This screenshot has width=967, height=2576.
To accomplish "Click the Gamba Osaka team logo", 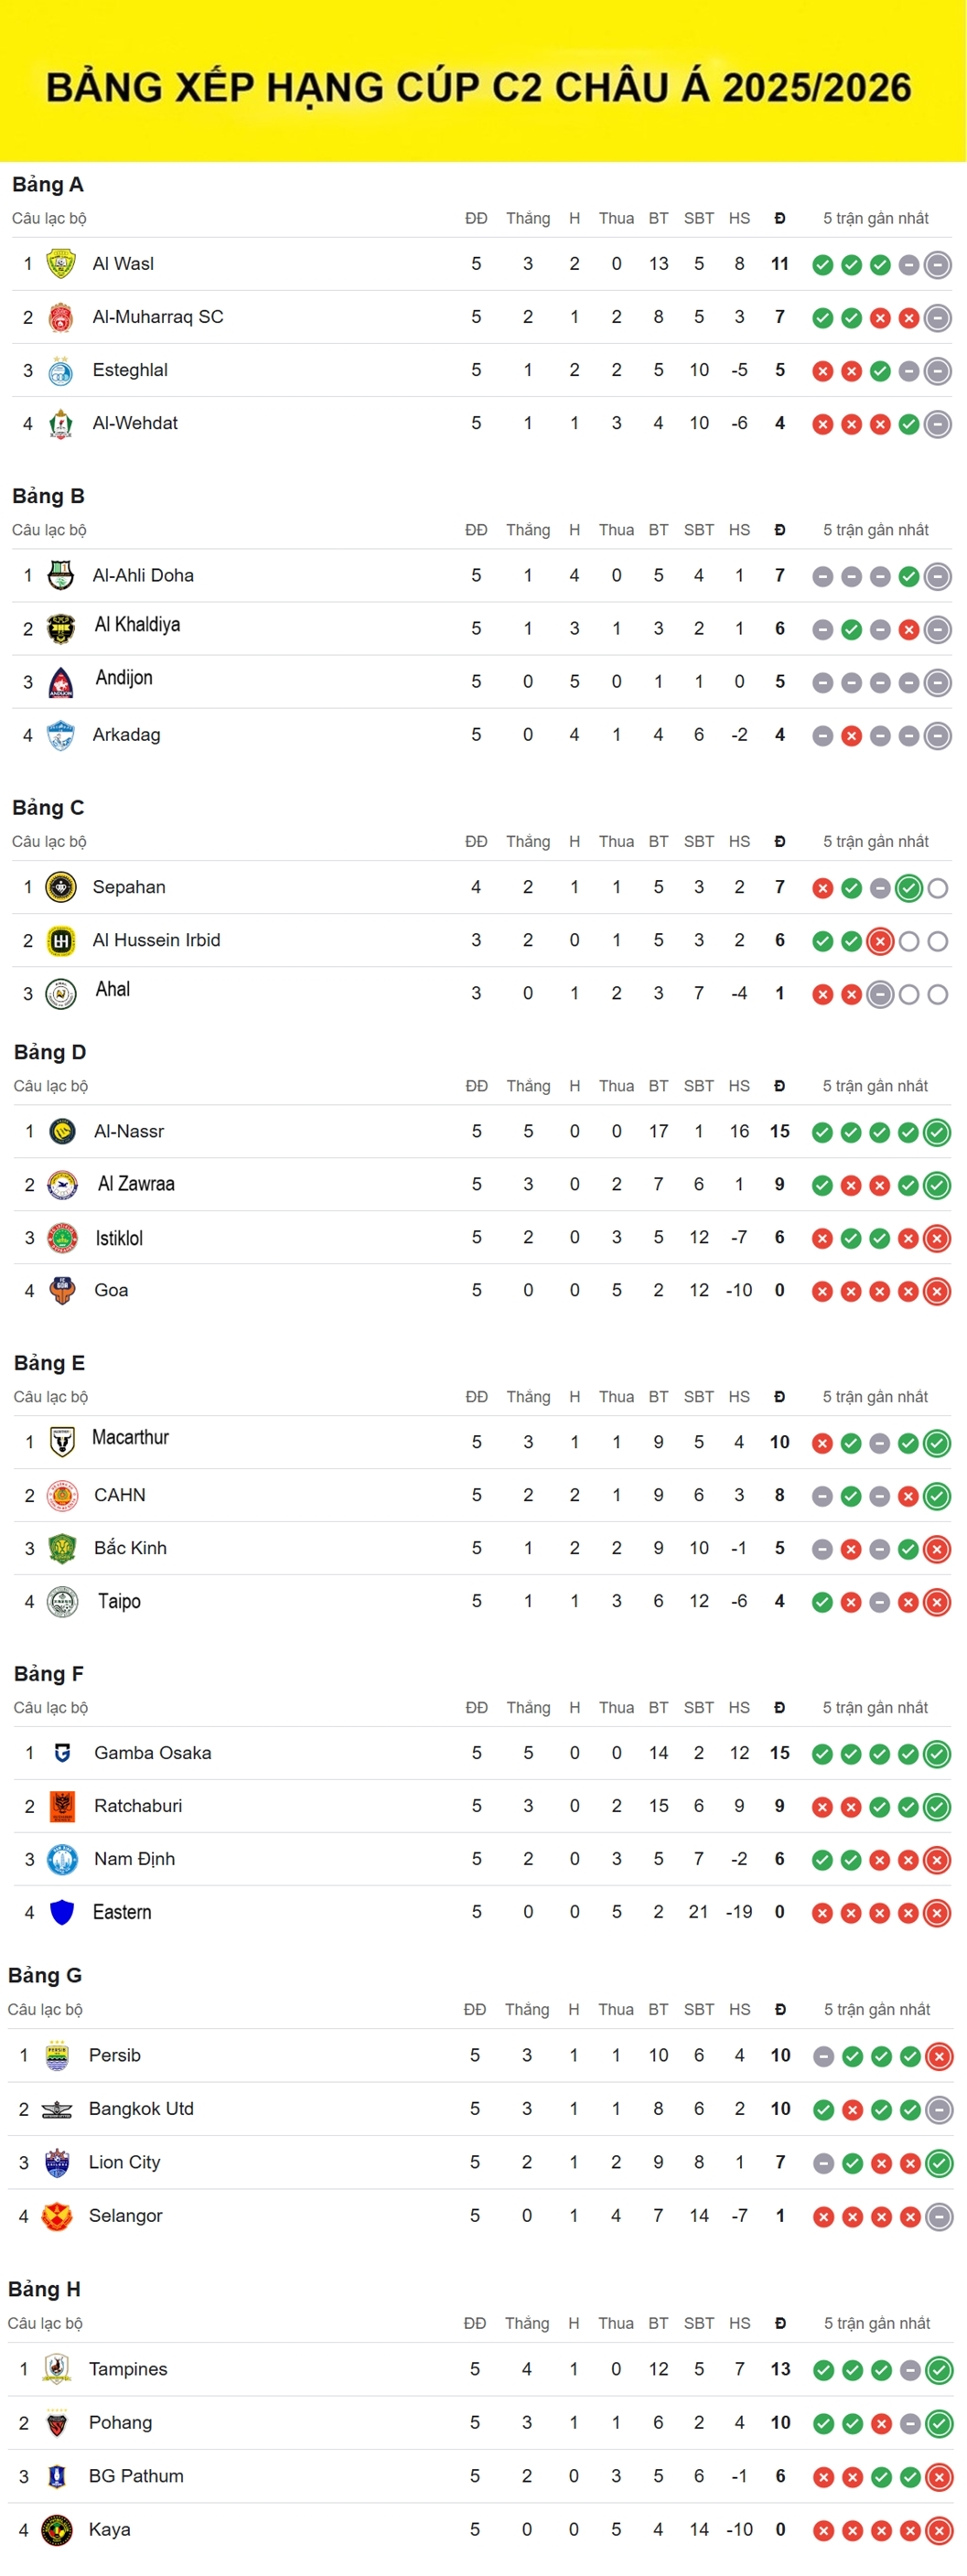I will pyautogui.click(x=62, y=1753).
